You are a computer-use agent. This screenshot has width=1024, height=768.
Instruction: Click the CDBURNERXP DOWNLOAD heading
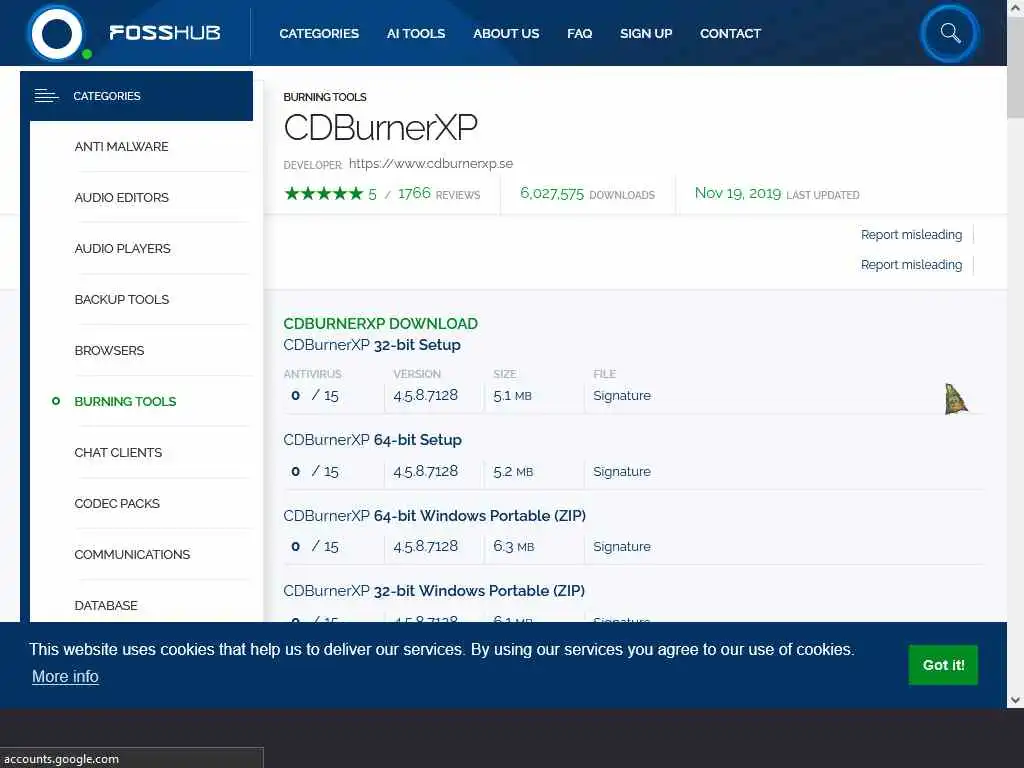click(x=381, y=323)
